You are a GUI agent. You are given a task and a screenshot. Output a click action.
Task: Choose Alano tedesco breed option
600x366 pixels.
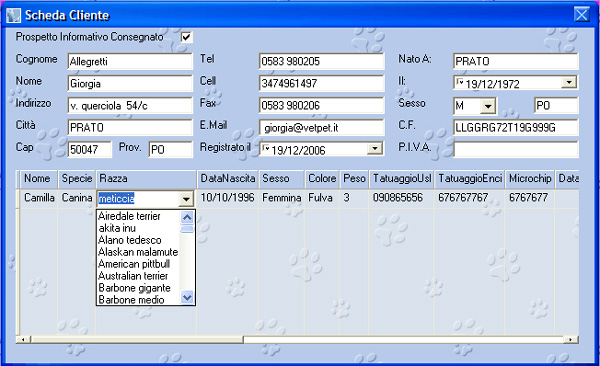click(138, 240)
